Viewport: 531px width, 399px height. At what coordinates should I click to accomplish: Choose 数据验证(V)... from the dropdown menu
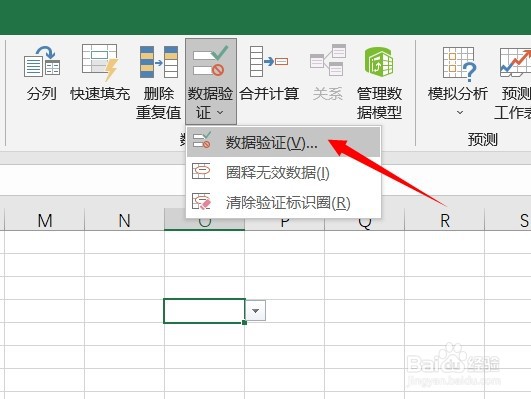[x=284, y=142]
